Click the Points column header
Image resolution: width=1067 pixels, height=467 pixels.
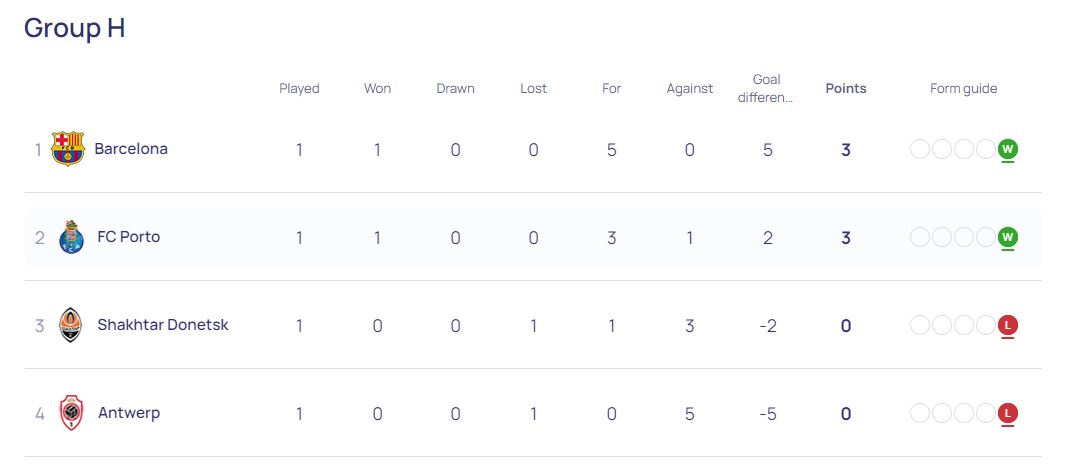tap(846, 88)
